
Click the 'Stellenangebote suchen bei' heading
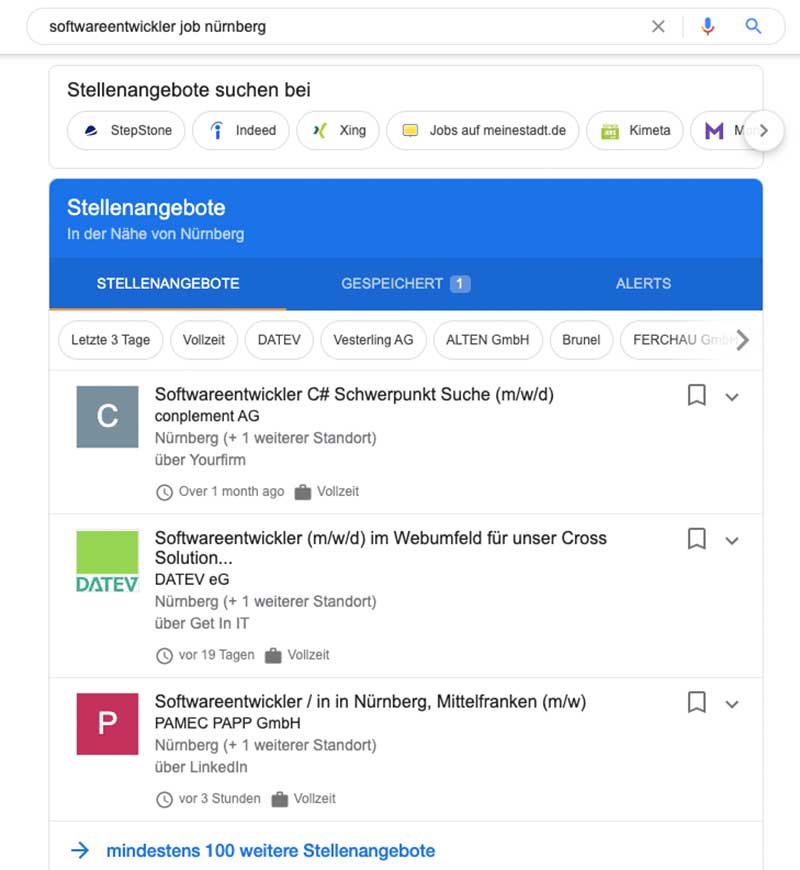pos(189,90)
